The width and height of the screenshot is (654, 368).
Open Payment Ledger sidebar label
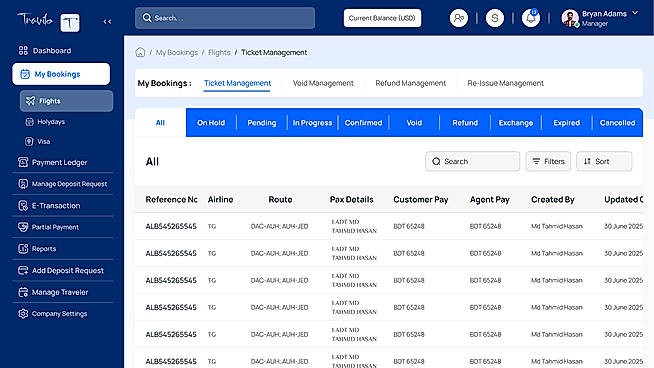(60, 162)
